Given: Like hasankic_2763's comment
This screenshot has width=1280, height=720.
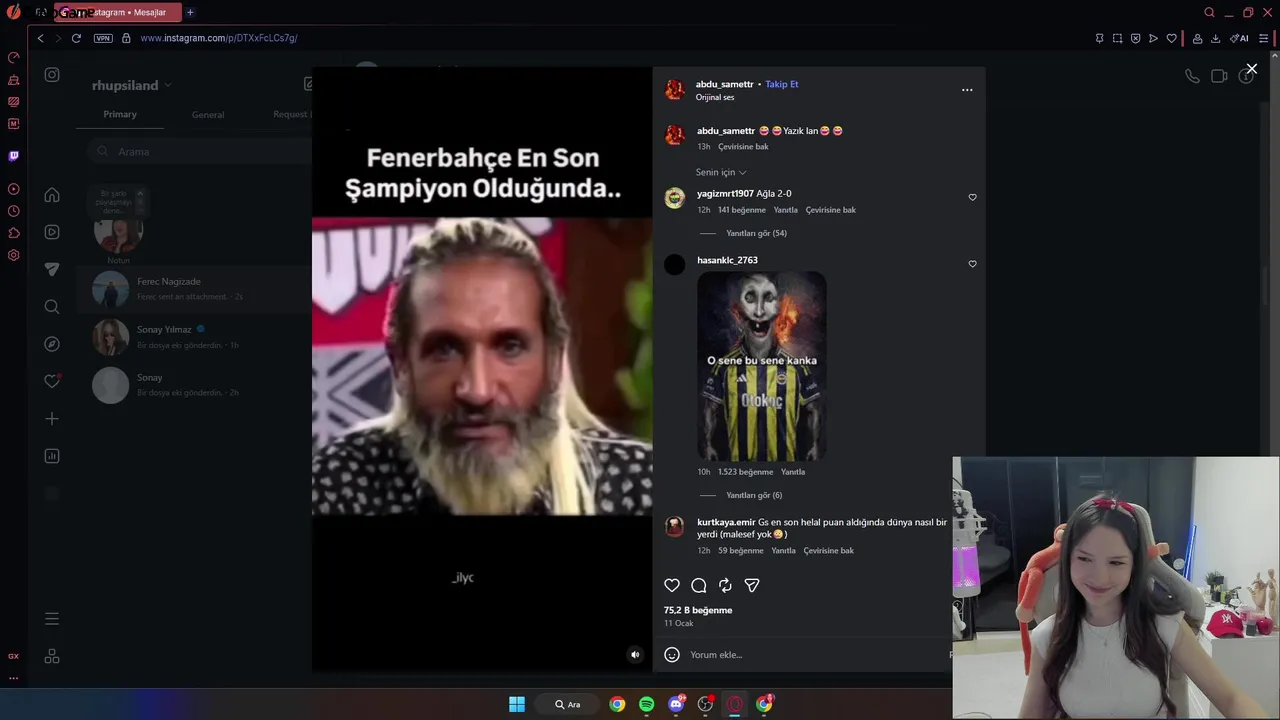Looking at the screenshot, I should click(972, 264).
